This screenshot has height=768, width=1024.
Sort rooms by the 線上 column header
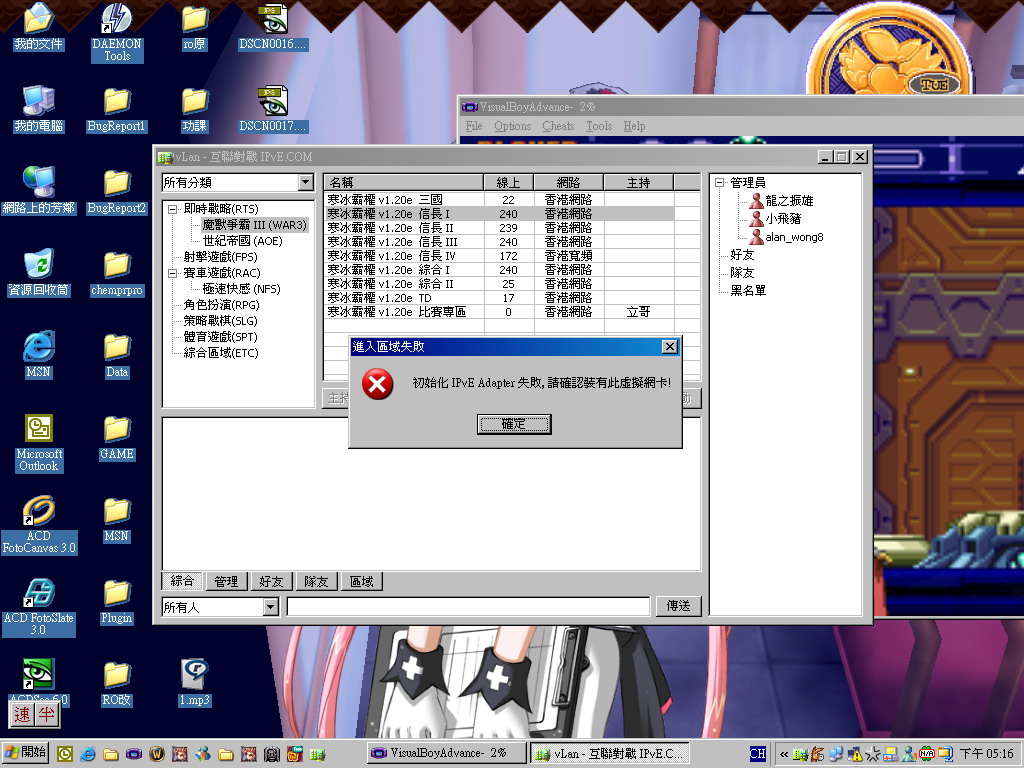coord(509,182)
